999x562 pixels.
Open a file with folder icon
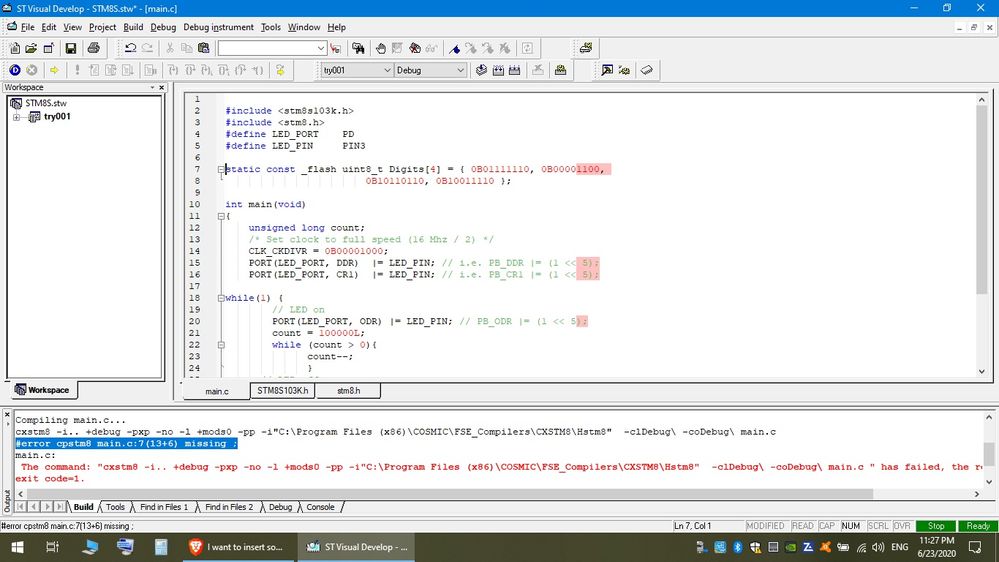pos(31,48)
